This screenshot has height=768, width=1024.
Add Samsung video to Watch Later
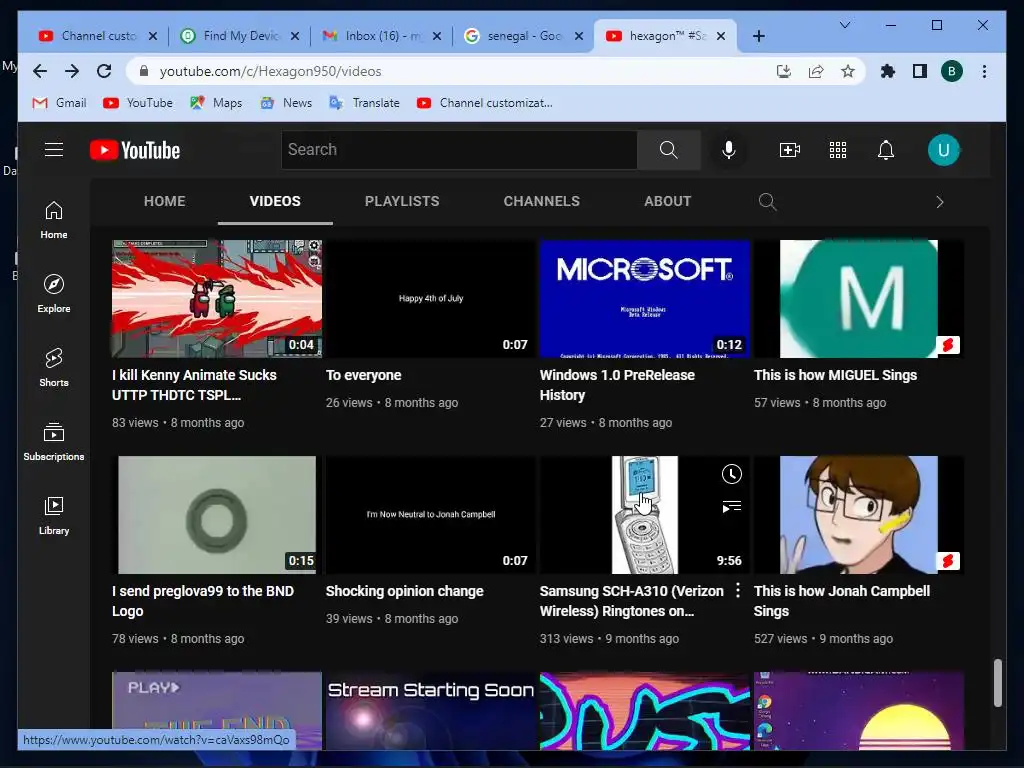click(731, 474)
